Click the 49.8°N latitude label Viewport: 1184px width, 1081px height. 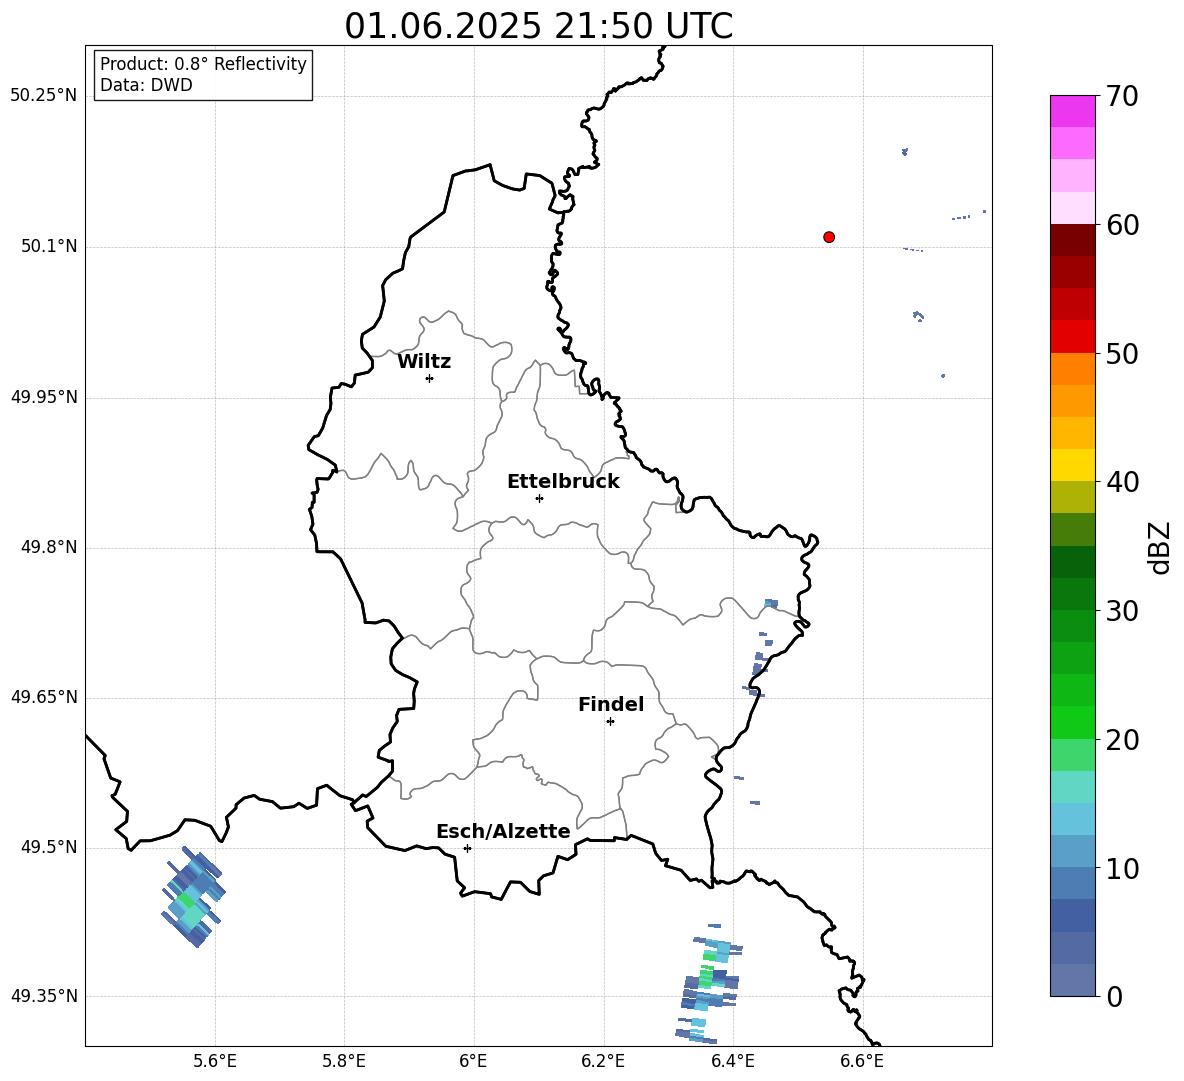click(50, 547)
